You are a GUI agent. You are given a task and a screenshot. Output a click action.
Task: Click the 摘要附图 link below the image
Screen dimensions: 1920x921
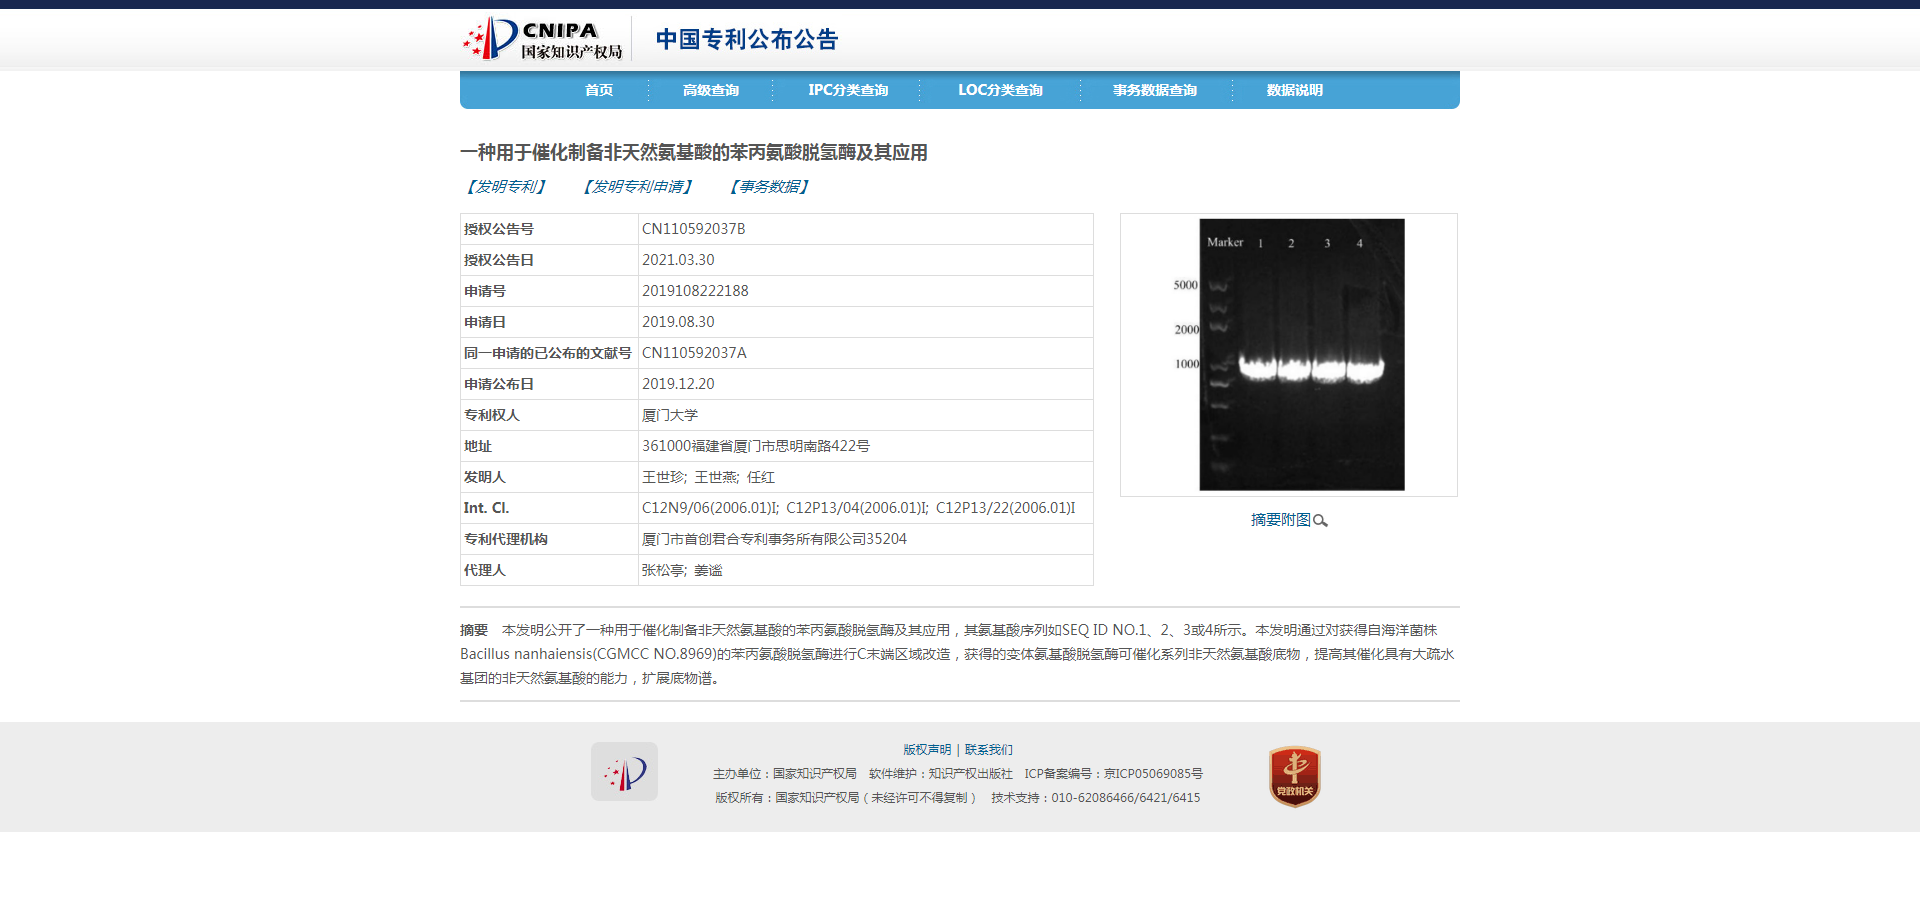(x=1280, y=520)
